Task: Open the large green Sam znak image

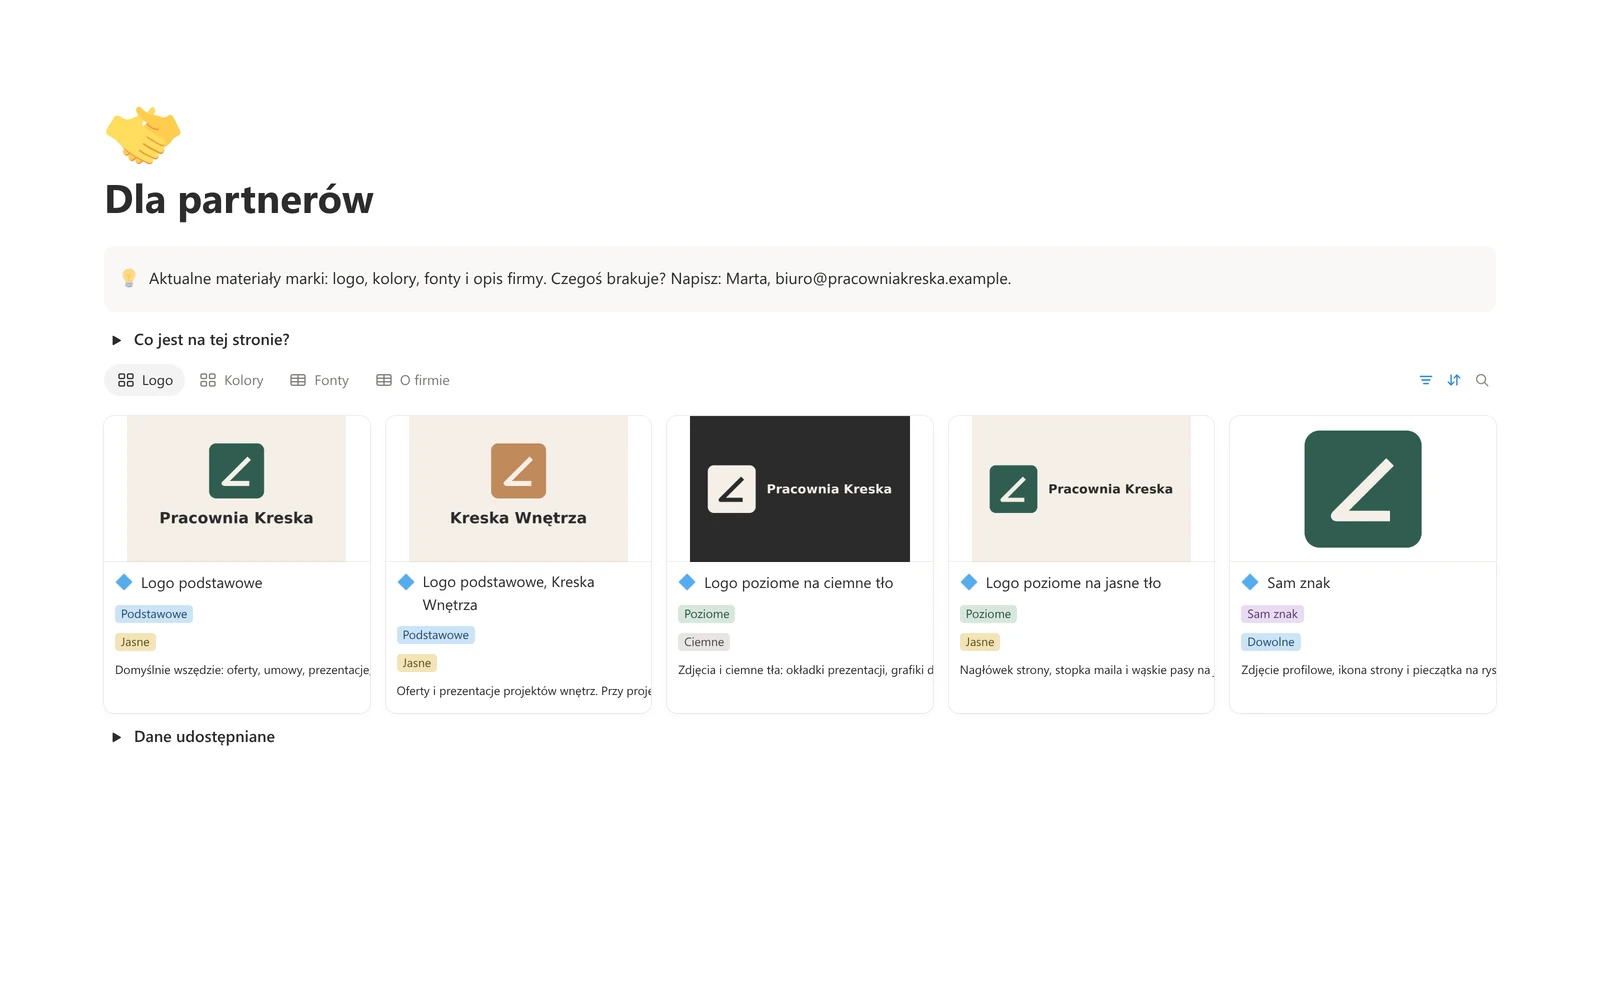Action: click(1363, 489)
